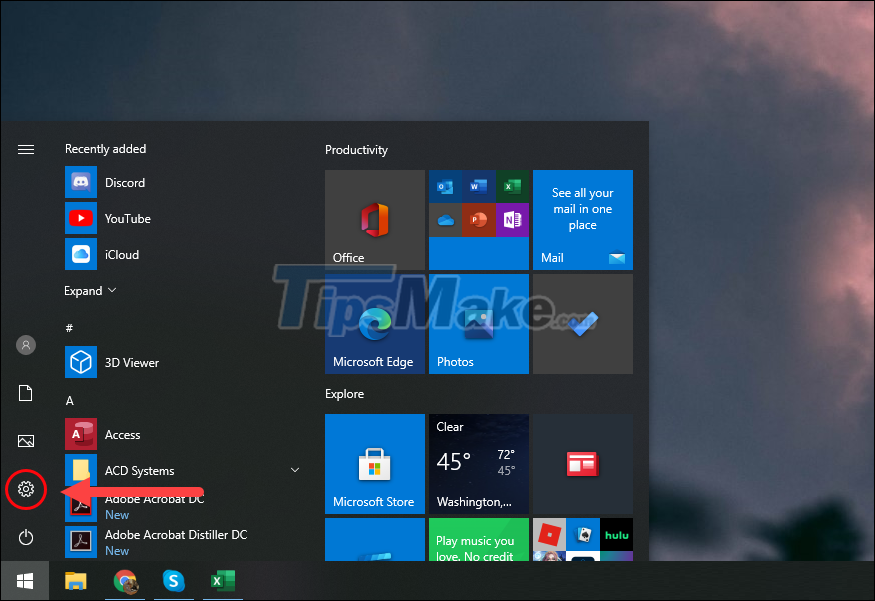Open the user account avatar
Viewport: 875px width, 601px height.
click(26, 345)
